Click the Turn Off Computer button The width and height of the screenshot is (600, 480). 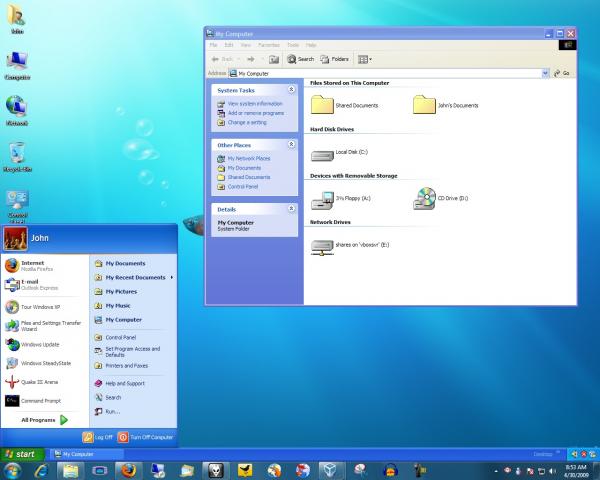[x=146, y=437]
